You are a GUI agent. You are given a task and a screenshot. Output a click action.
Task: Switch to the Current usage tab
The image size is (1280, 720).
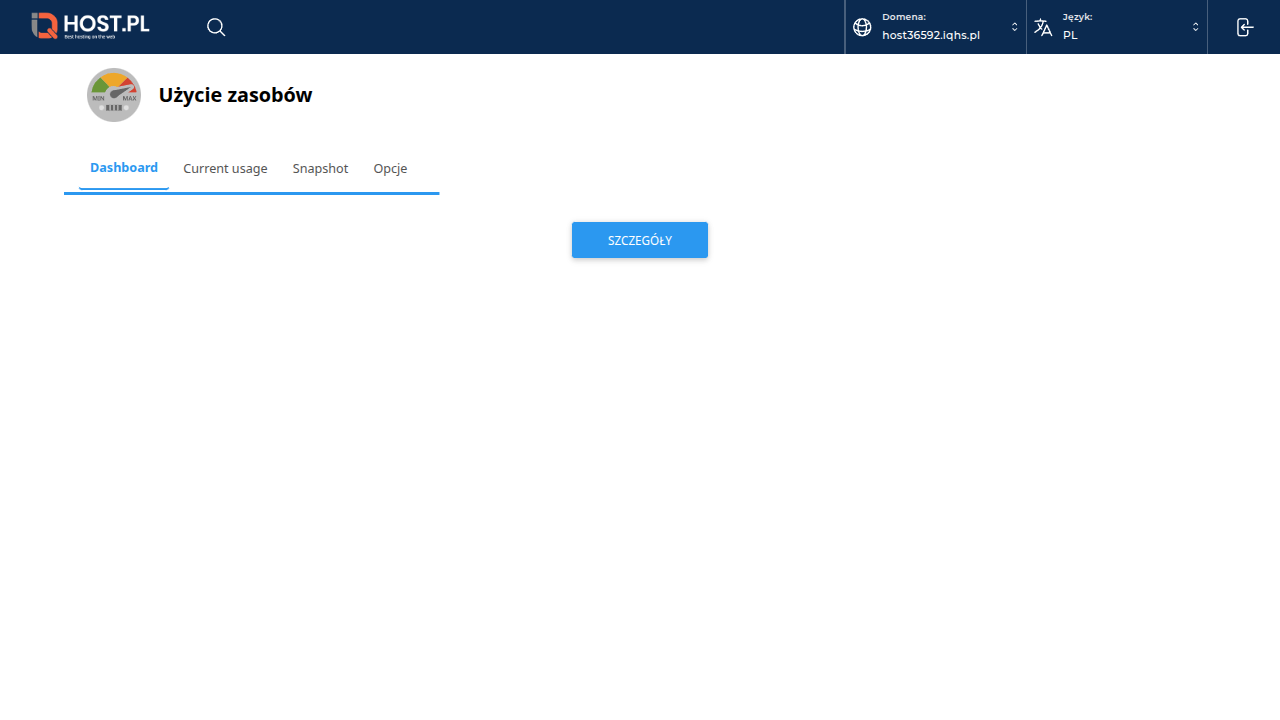point(225,169)
